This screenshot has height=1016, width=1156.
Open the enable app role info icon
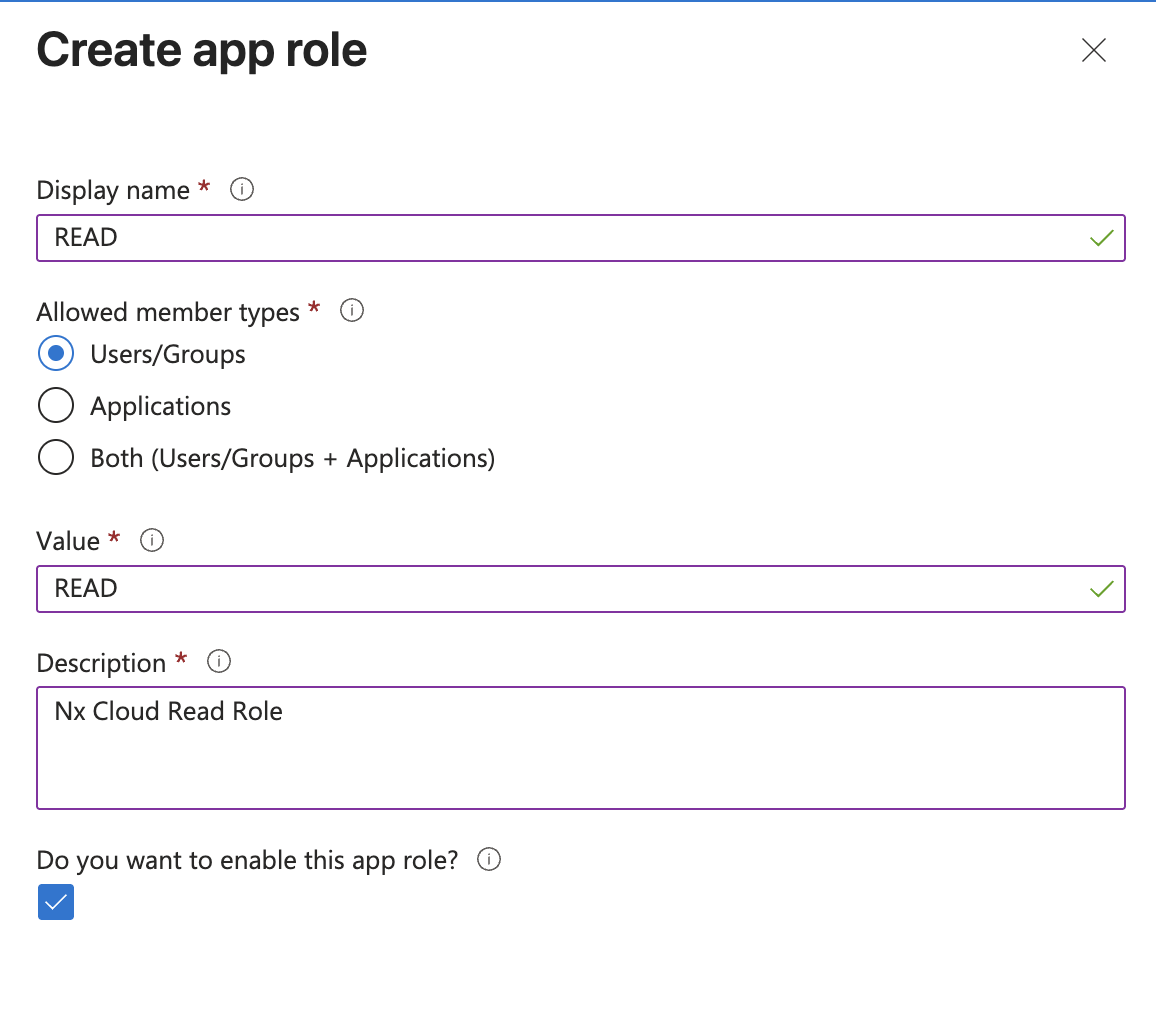click(x=489, y=859)
